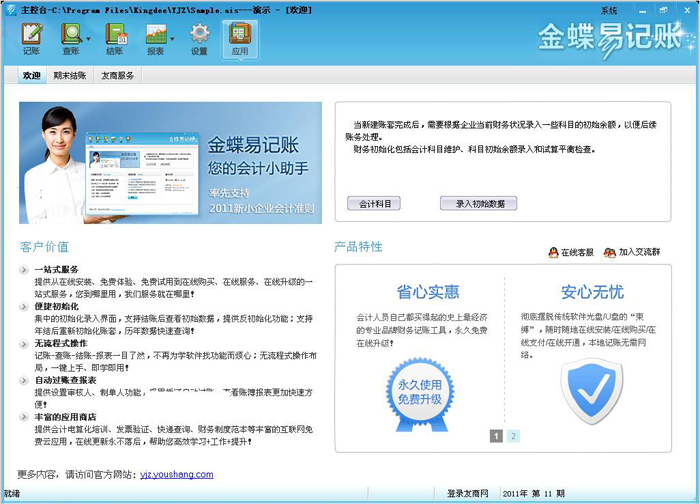The image size is (700, 504).
Task: Click the 客户价值 section title
Action: (x=44, y=246)
